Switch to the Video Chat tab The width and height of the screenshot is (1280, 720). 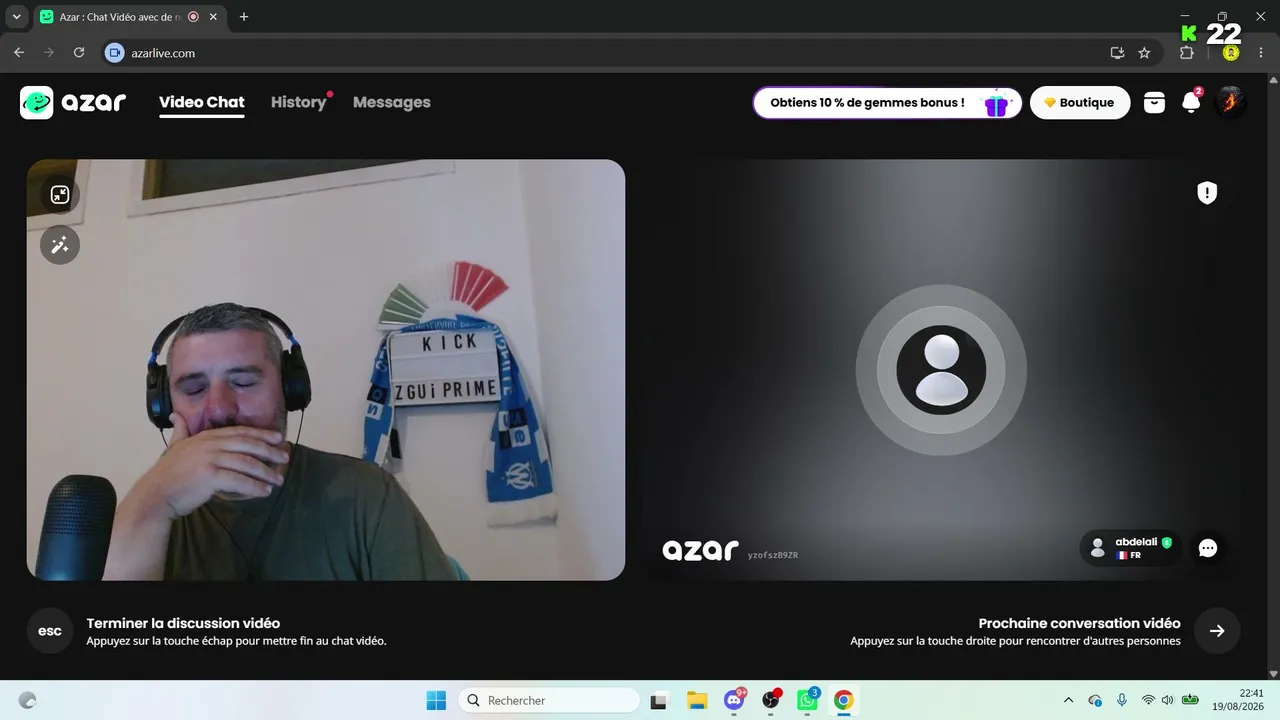coord(202,102)
